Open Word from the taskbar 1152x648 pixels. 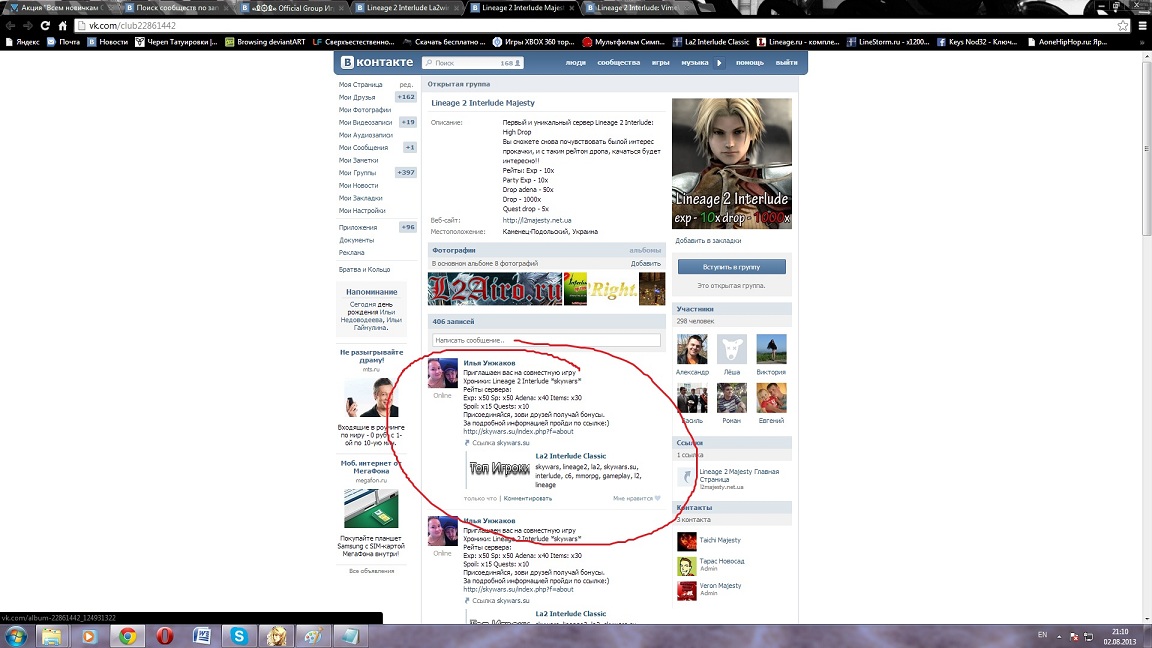pyautogui.click(x=202, y=636)
